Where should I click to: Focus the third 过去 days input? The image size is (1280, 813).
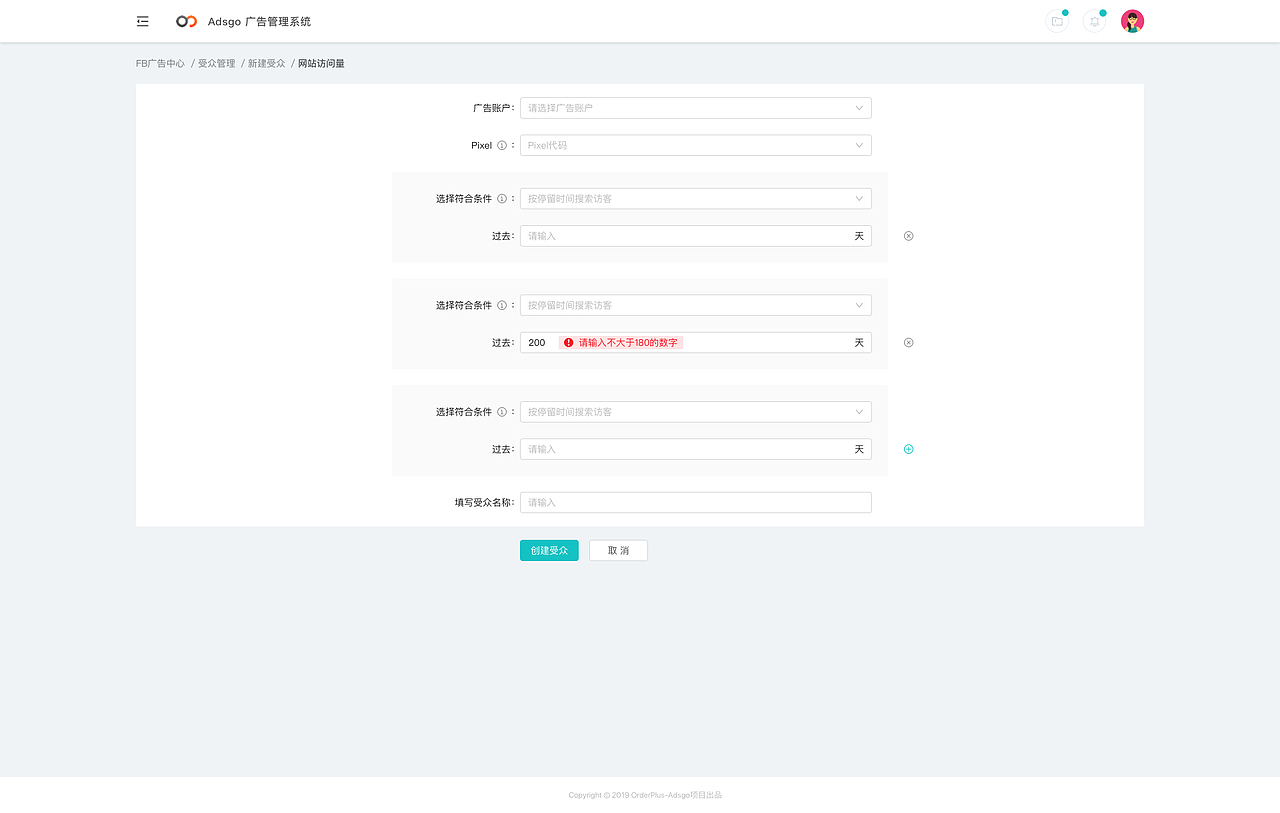point(696,449)
